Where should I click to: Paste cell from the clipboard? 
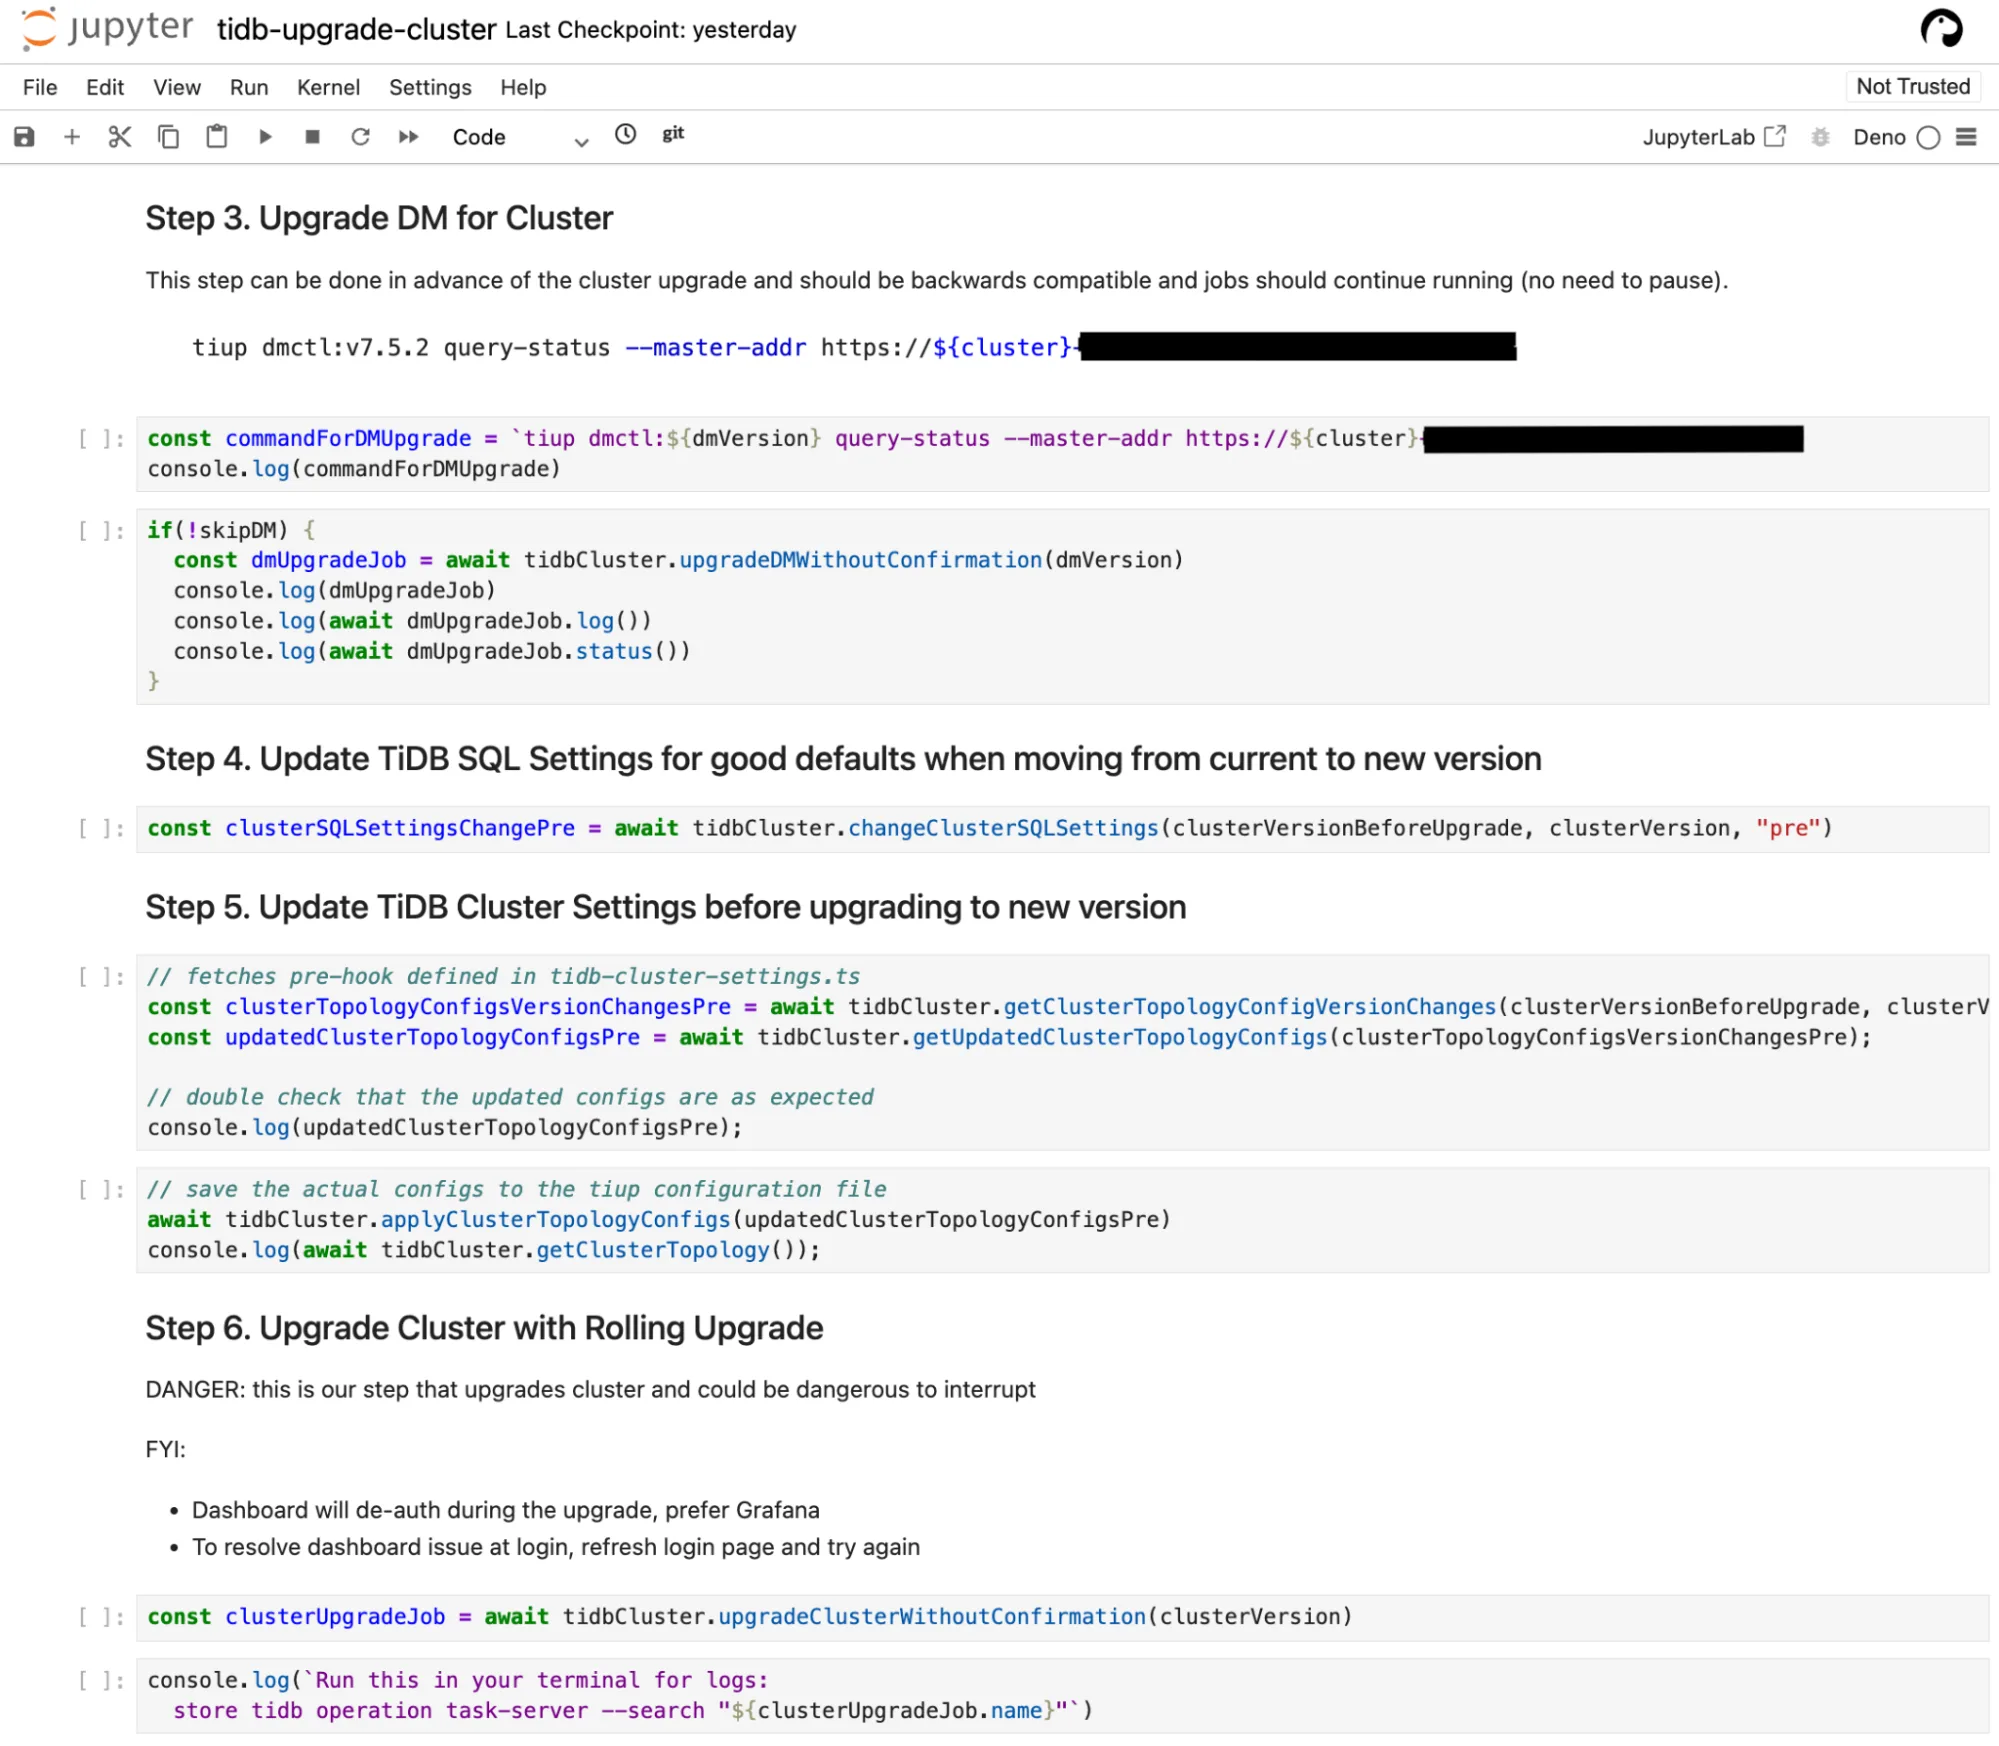pos(217,137)
